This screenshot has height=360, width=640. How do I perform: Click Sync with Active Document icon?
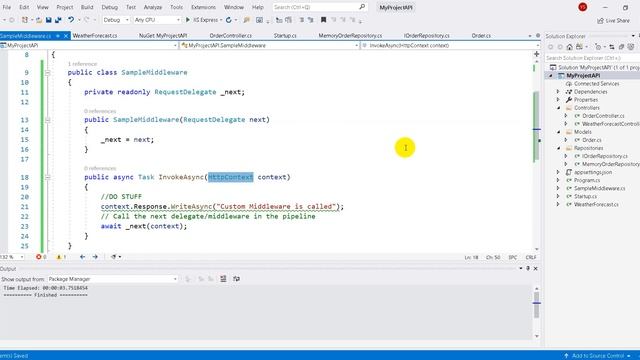(x=611, y=47)
